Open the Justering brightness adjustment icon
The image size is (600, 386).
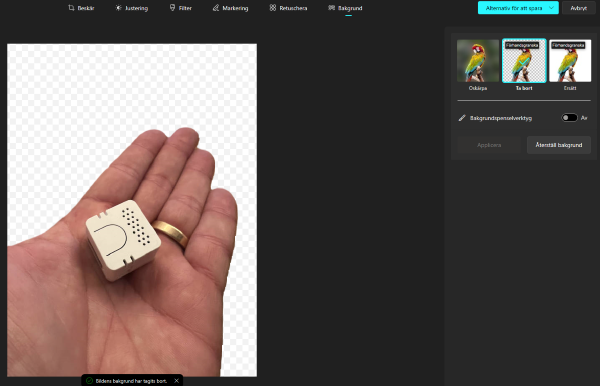(119, 8)
